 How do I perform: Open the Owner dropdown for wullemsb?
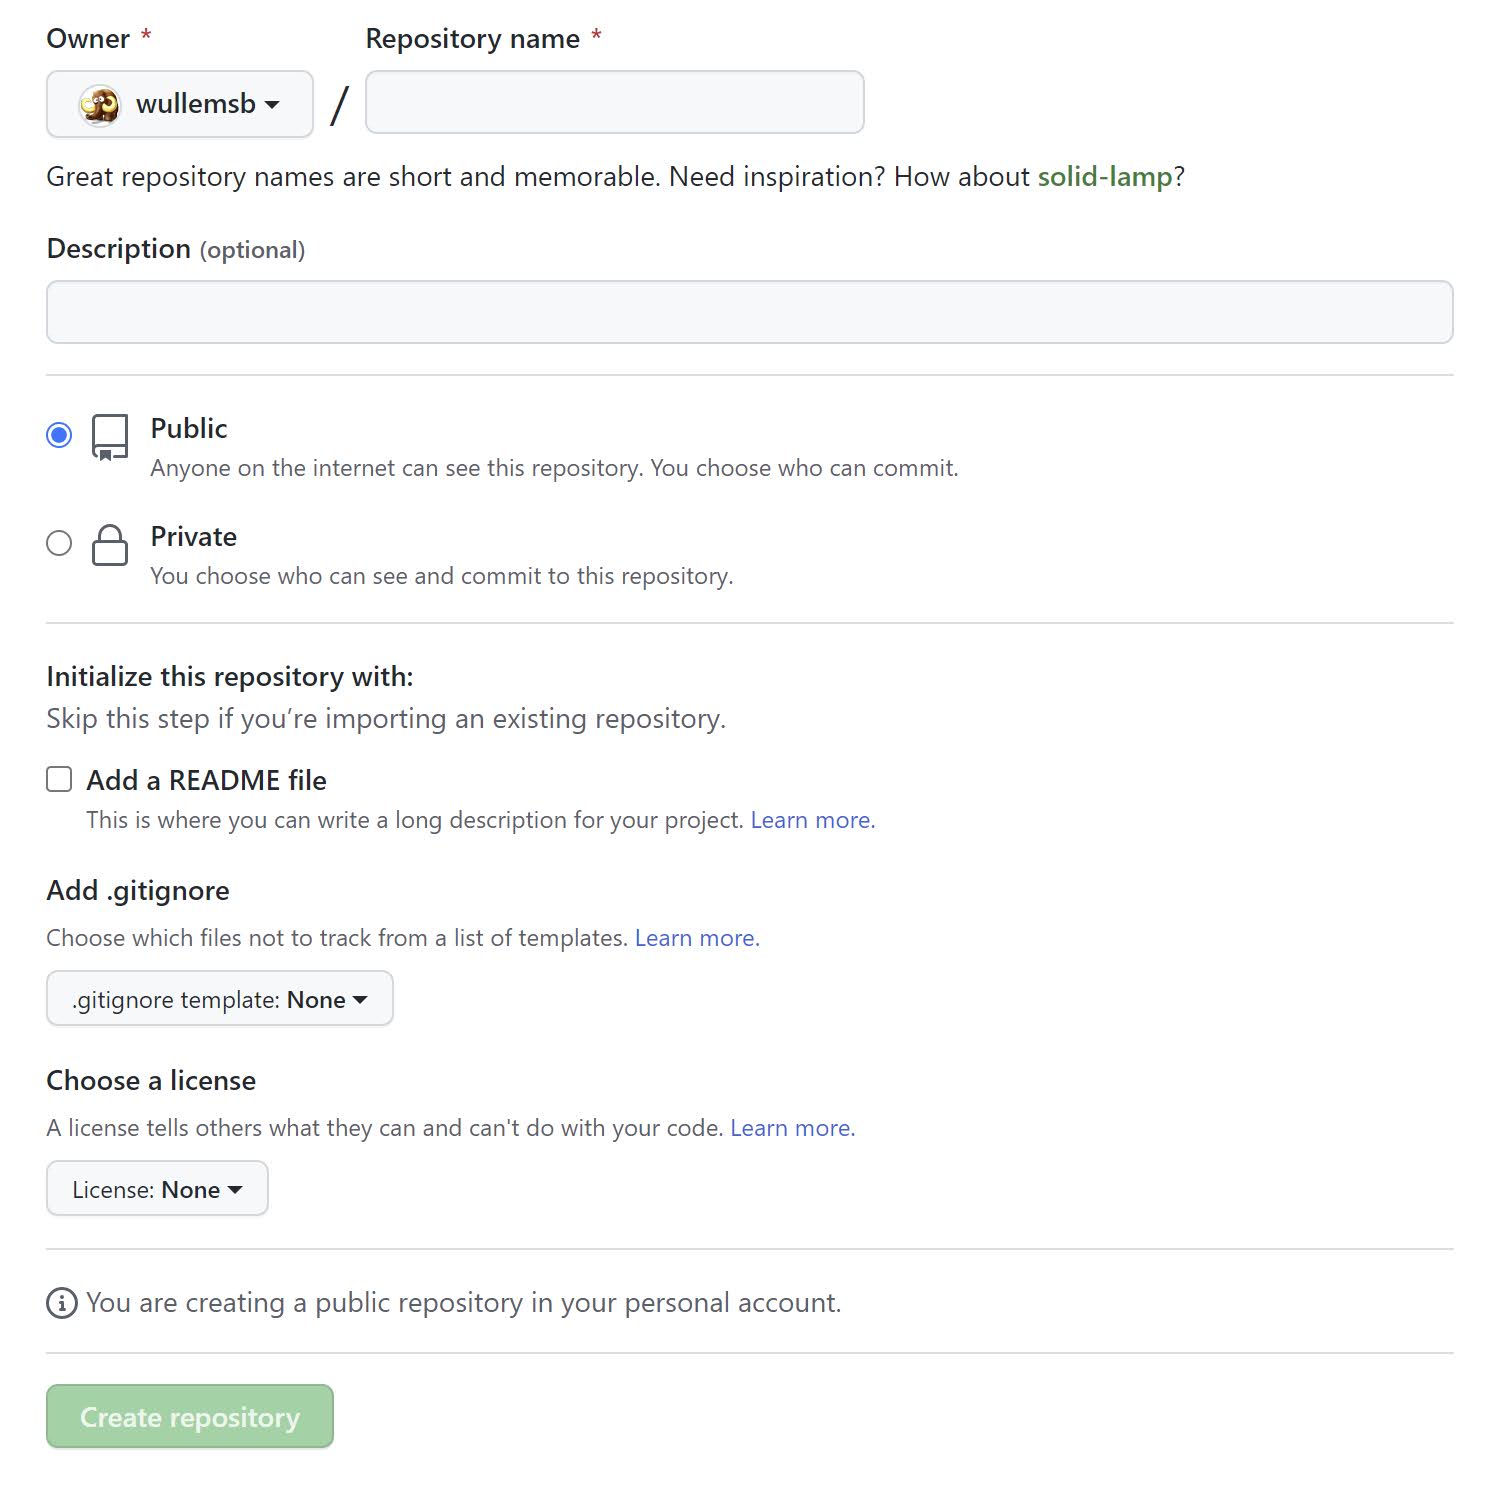point(180,104)
